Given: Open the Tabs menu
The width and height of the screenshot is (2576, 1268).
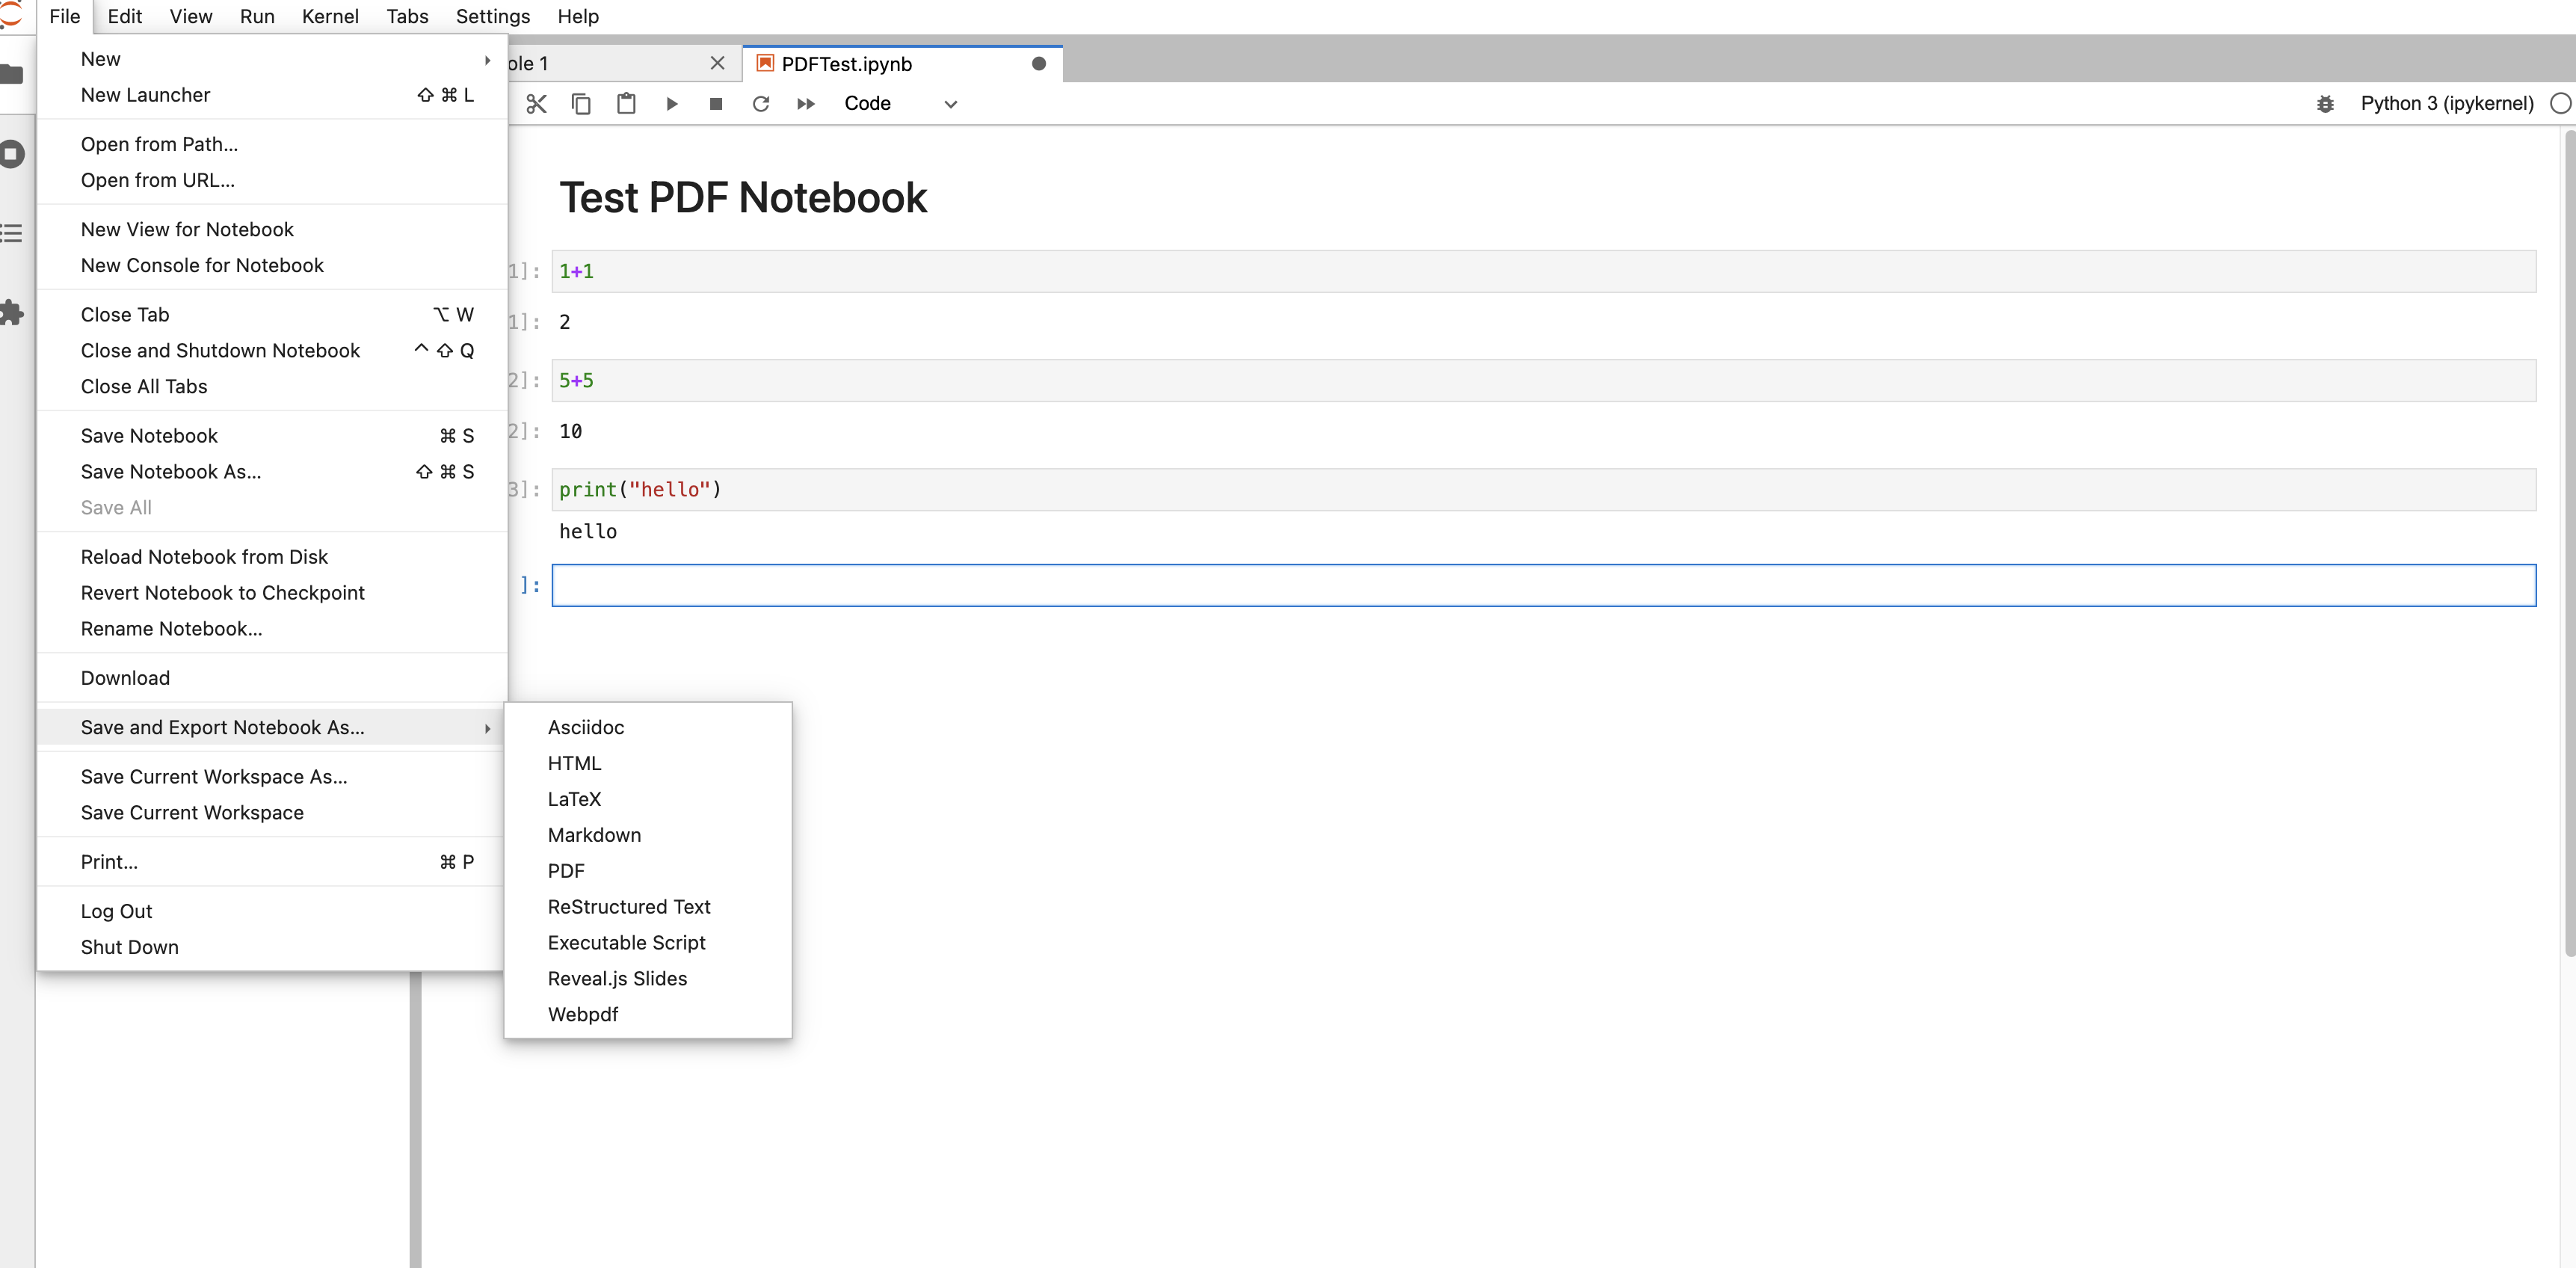Looking at the screenshot, I should point(407,17).
